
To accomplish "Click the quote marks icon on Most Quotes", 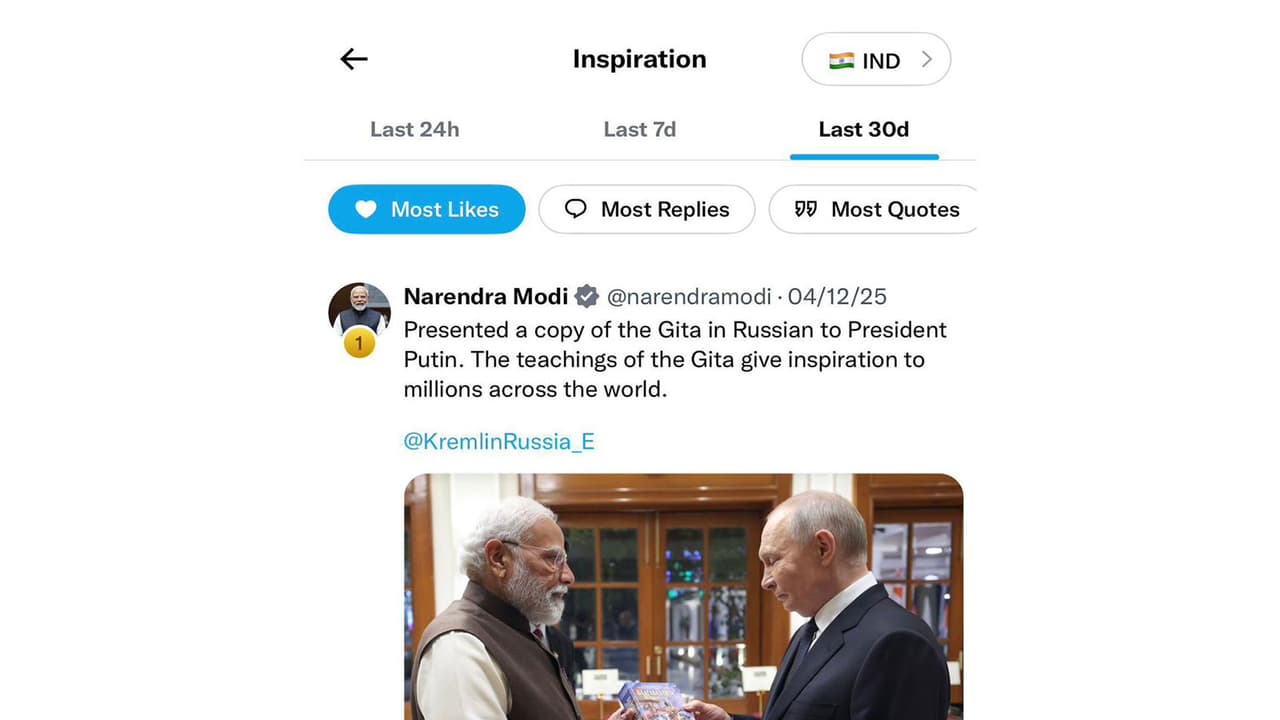I will coord(804,209).
